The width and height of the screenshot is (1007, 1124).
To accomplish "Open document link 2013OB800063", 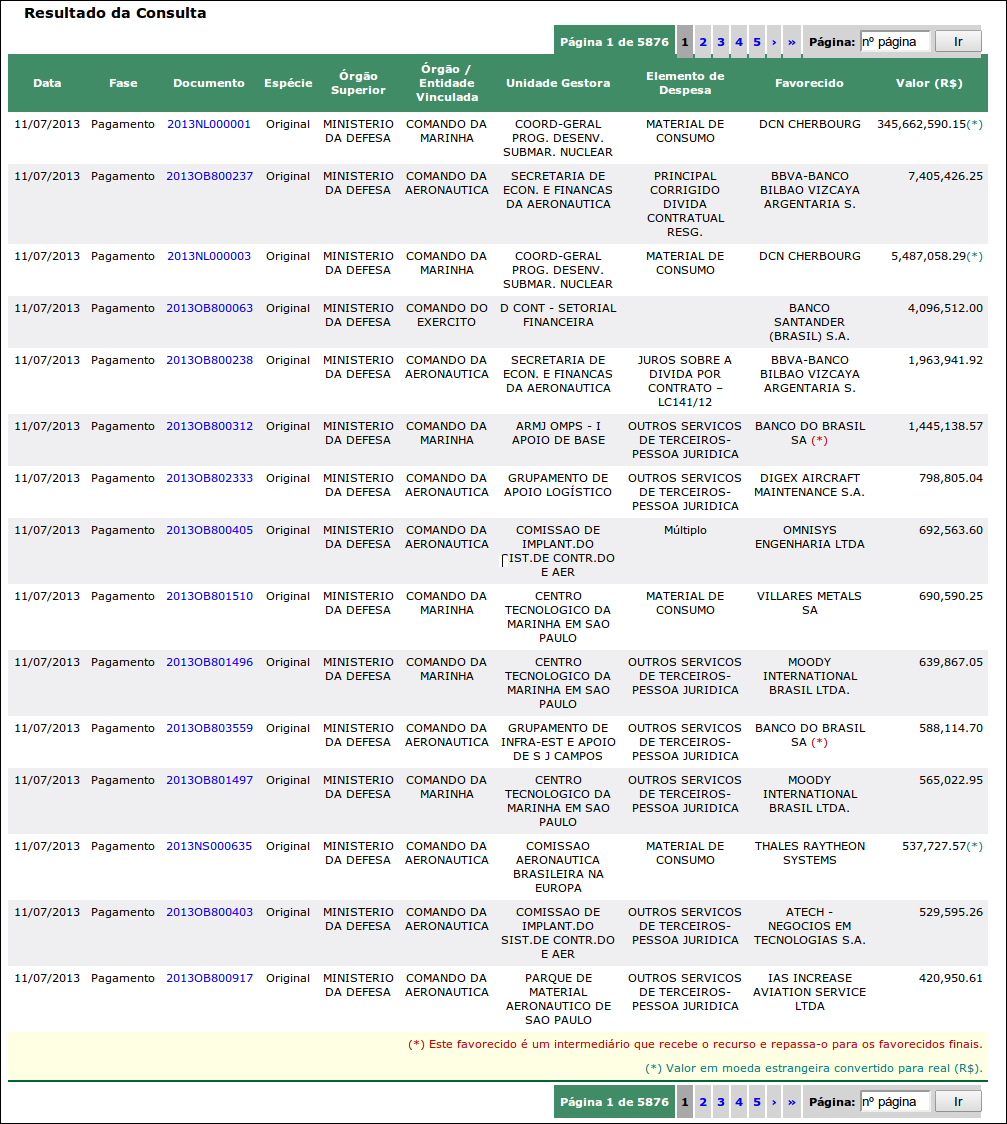I will (x=209, y=308).
